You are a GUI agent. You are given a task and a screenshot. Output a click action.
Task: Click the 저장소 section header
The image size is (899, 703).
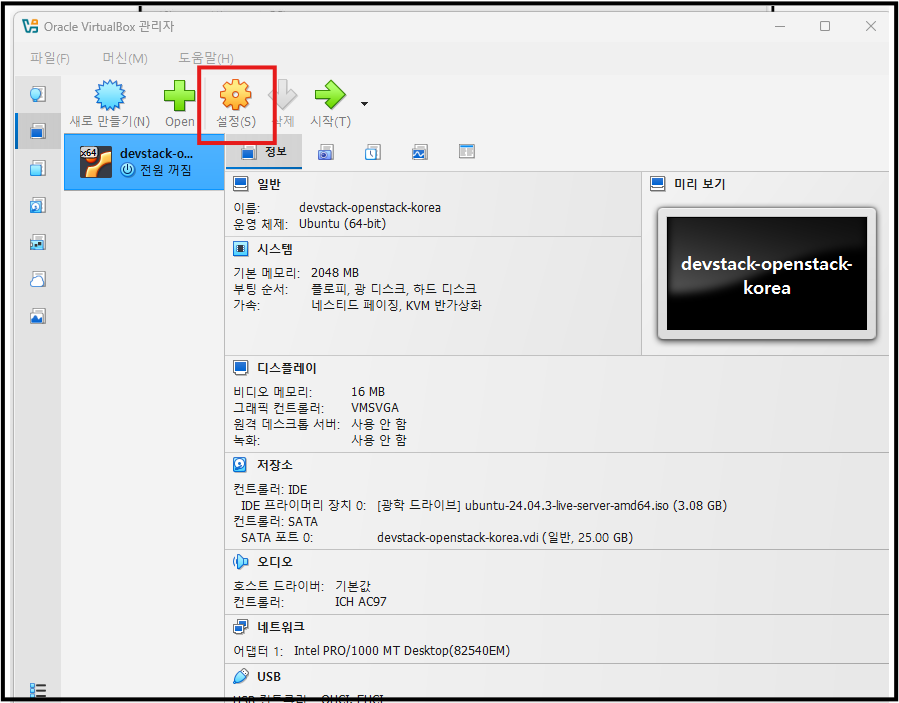click(x=275, y=464)
